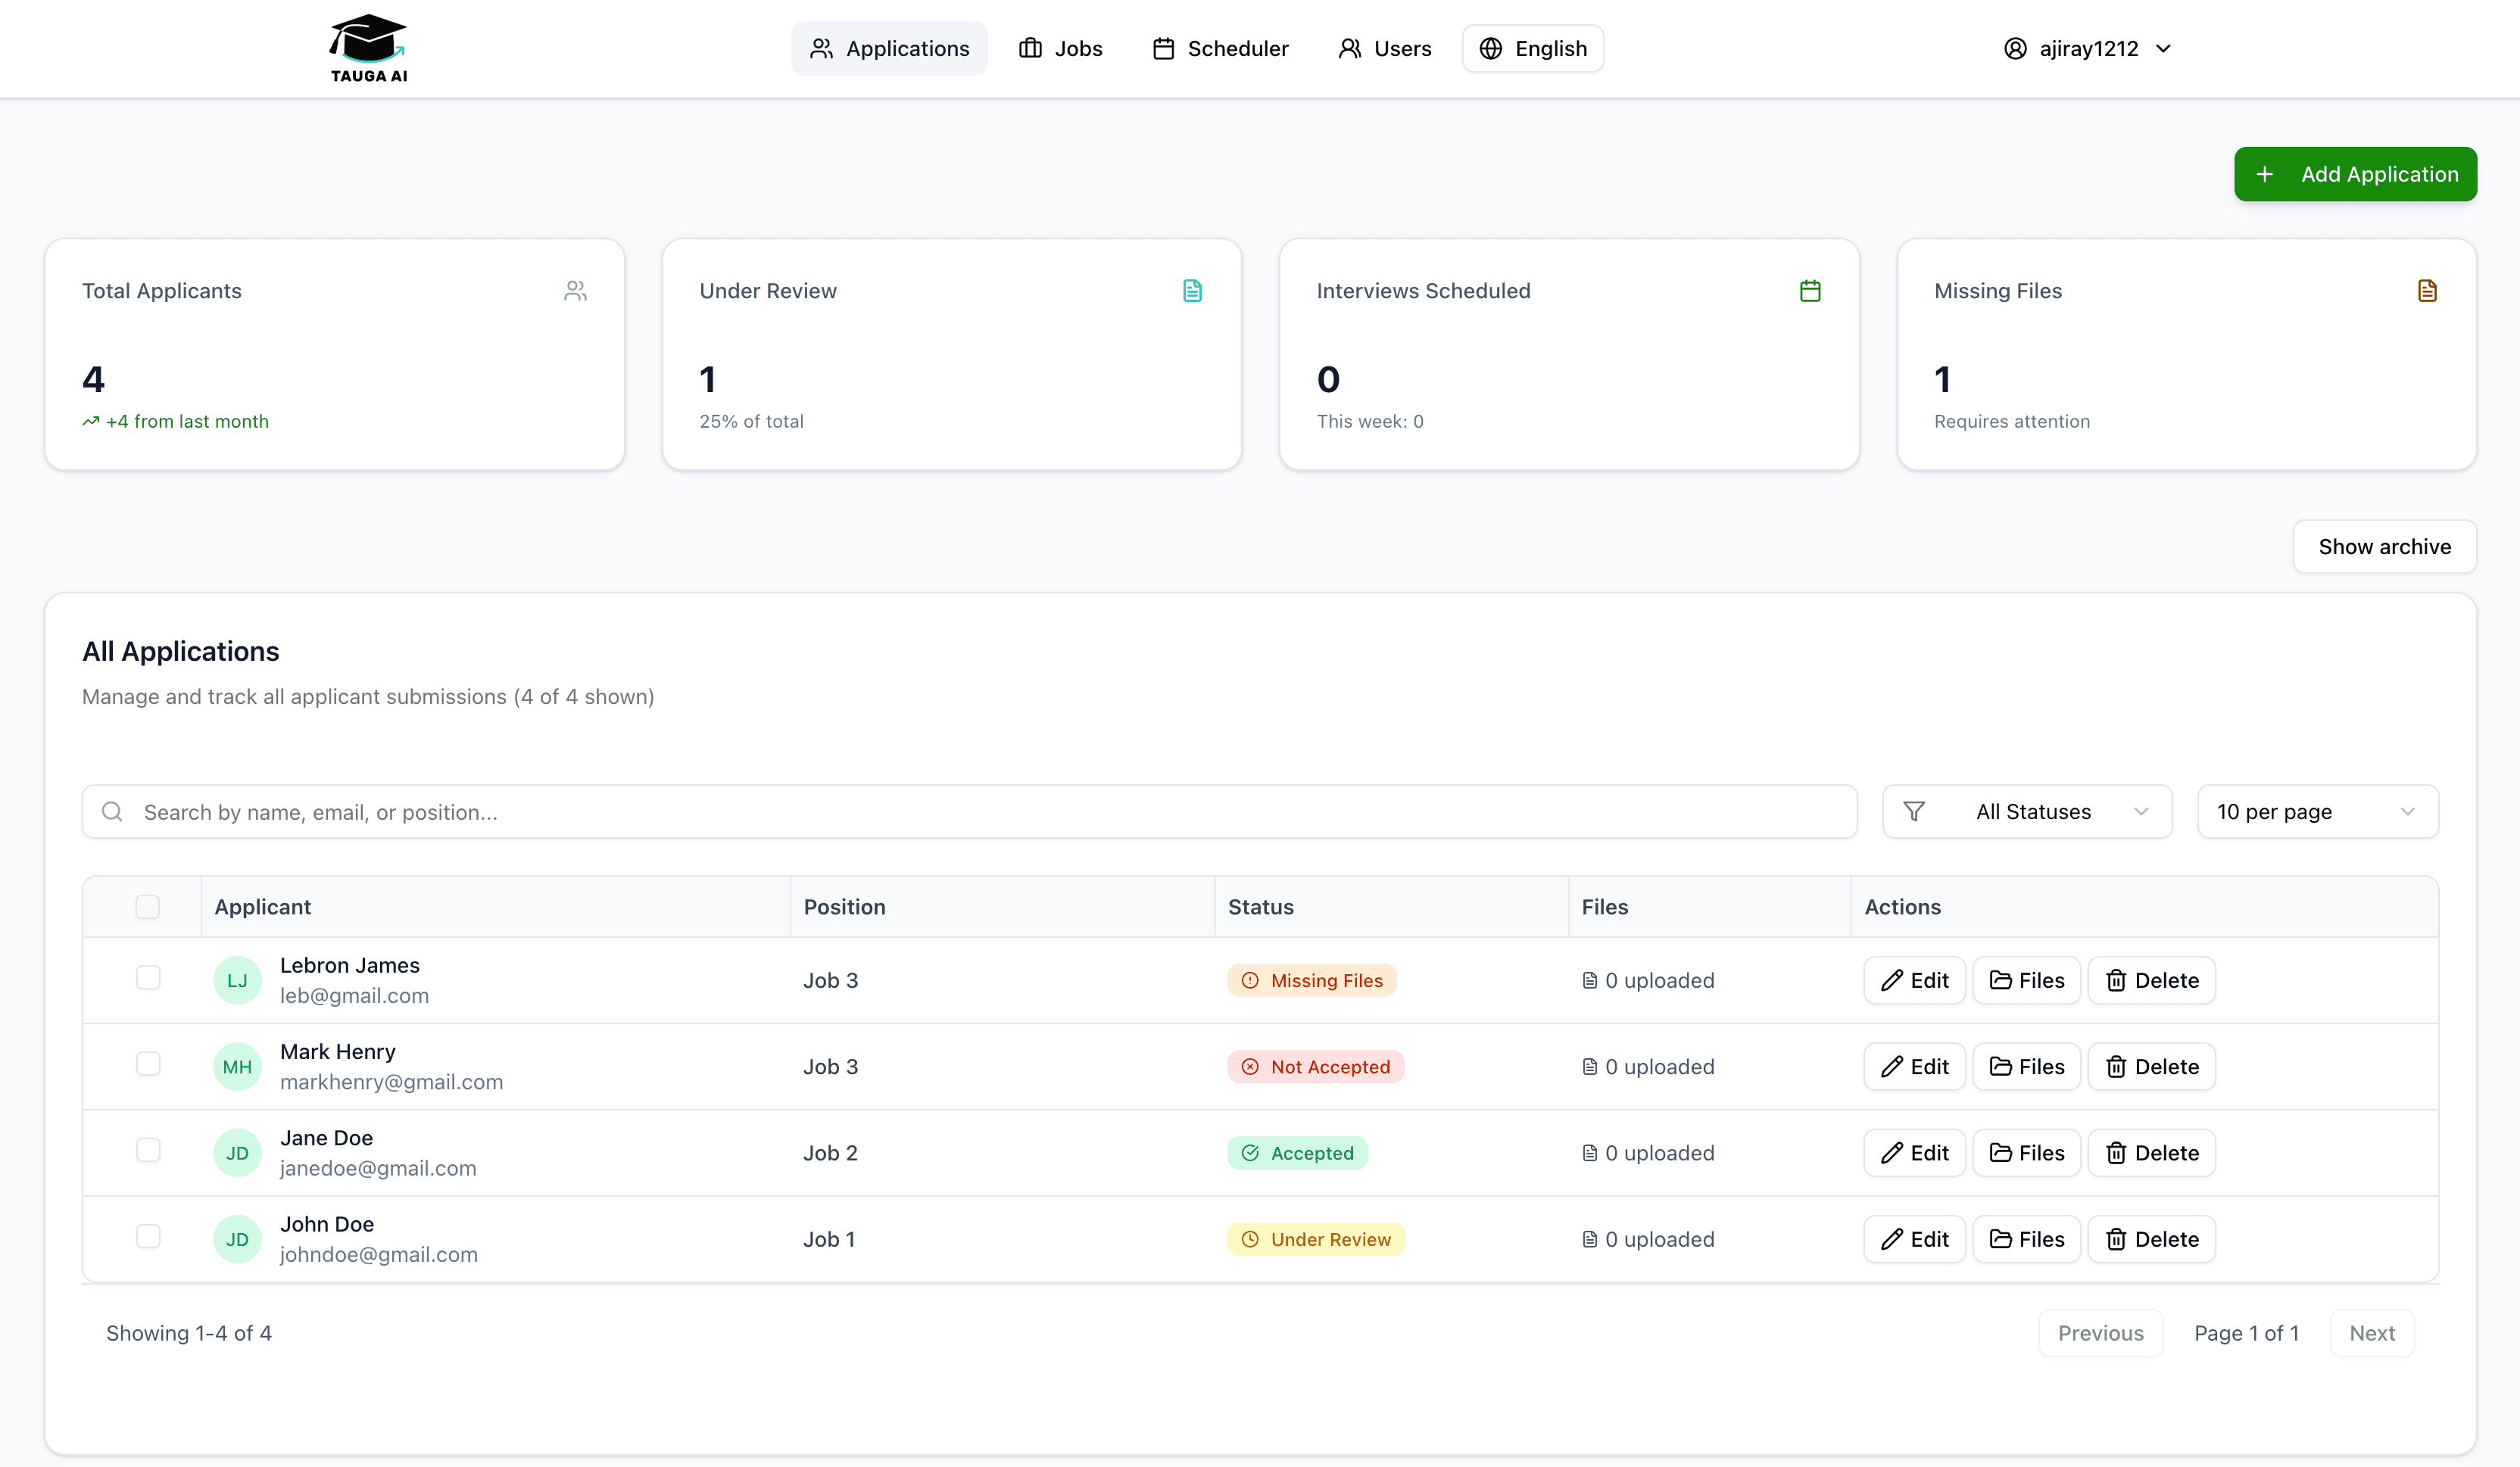The height and width of the screenshot is (1467, 2520).
Task: Click the Missing Files status badge
Action: point(1311,980)
